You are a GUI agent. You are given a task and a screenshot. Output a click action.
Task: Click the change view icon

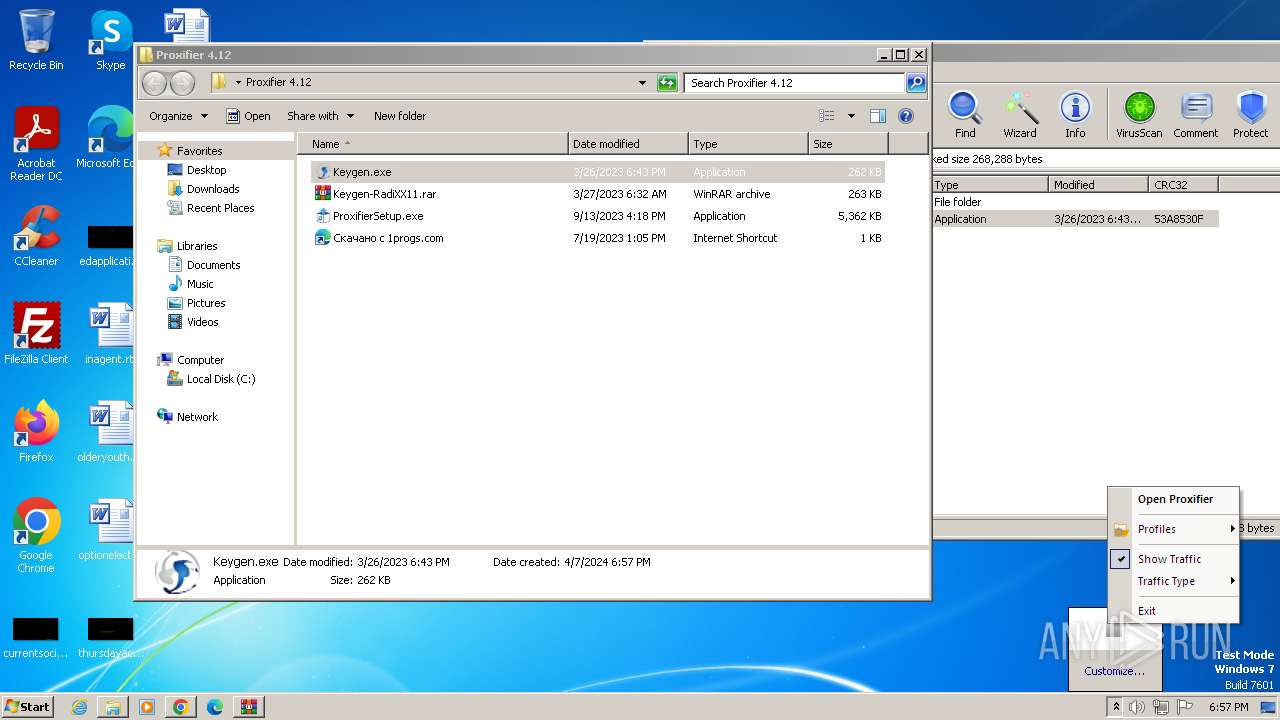(x=827, y=116)
